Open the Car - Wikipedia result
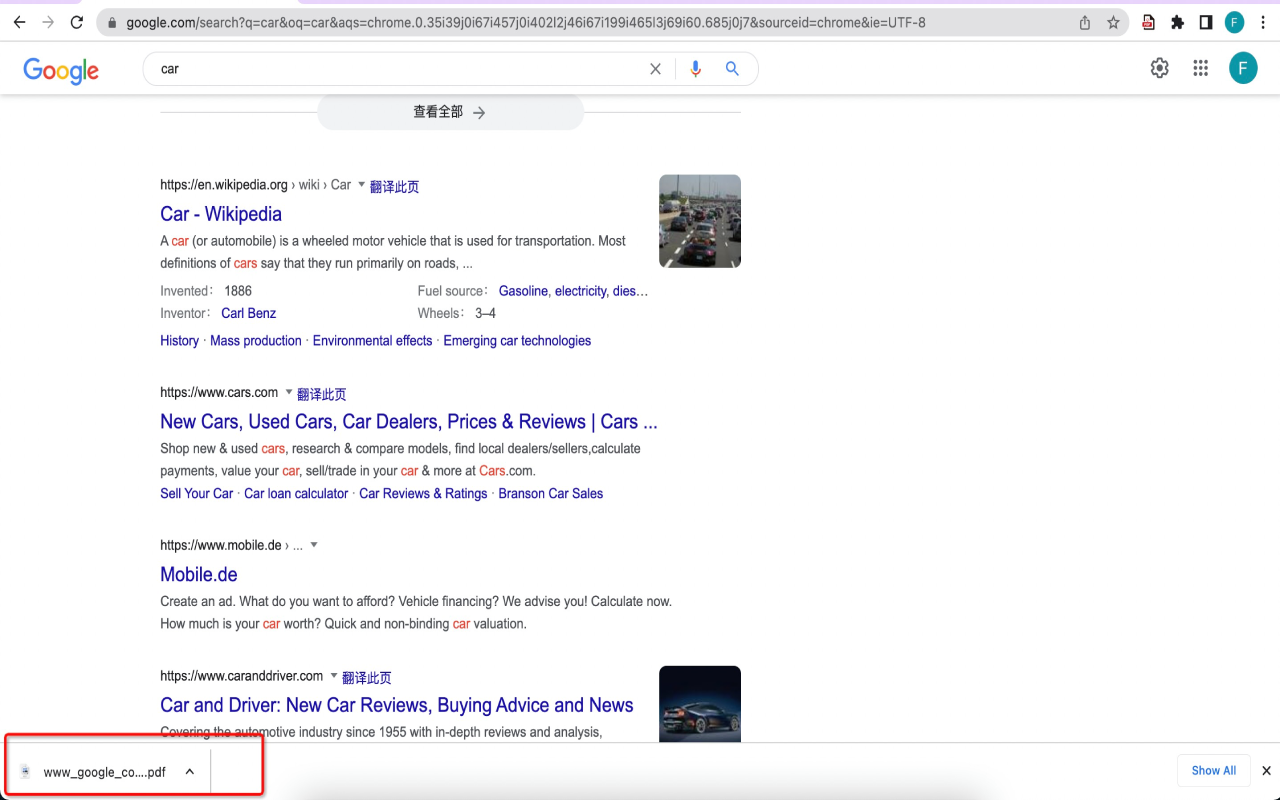Screen dimensions: 1280x800 (x=221, y=214)
